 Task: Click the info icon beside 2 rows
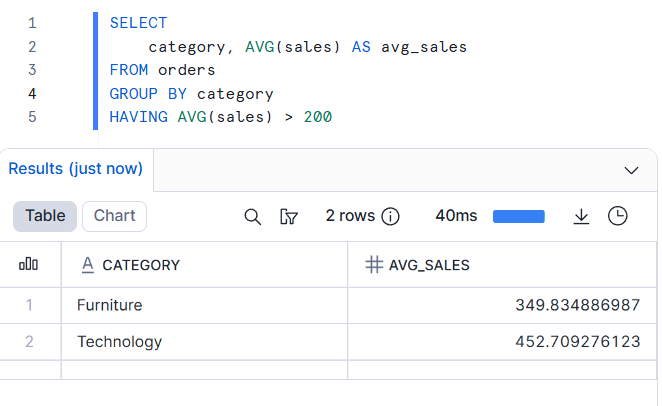point(391,216)
